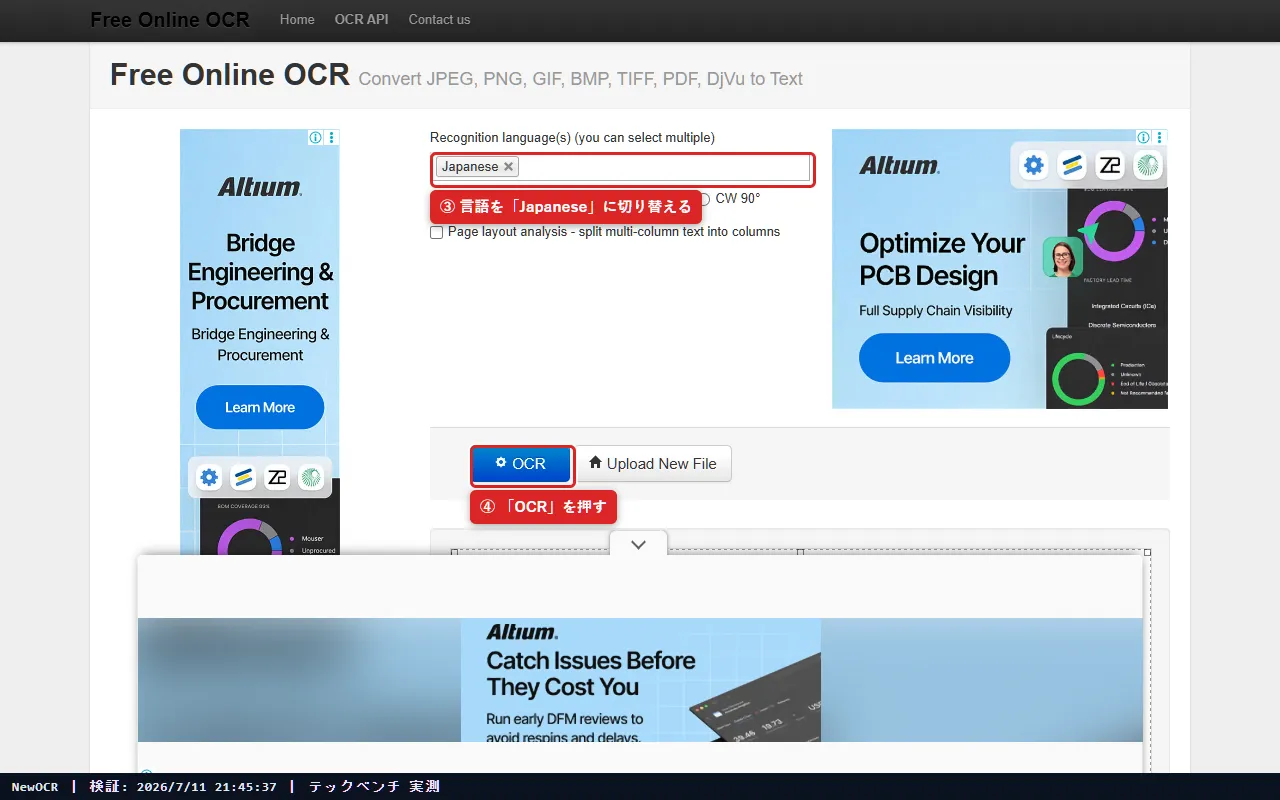Click the Free Online OCR brand link in the navbar
Viewport: 1280px width, 800px height.
click(170, 19)
